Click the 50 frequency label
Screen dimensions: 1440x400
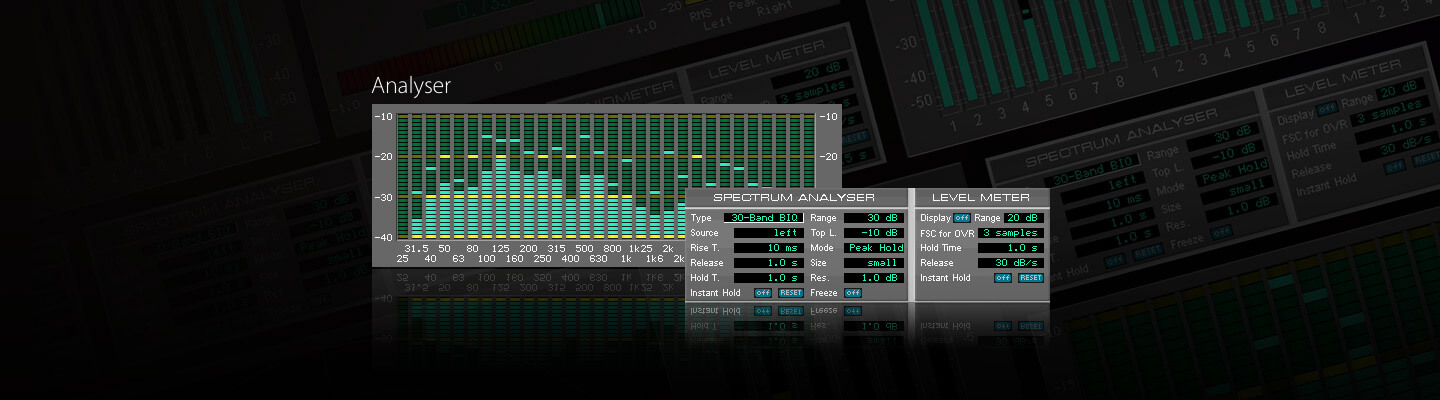(444, 247)
